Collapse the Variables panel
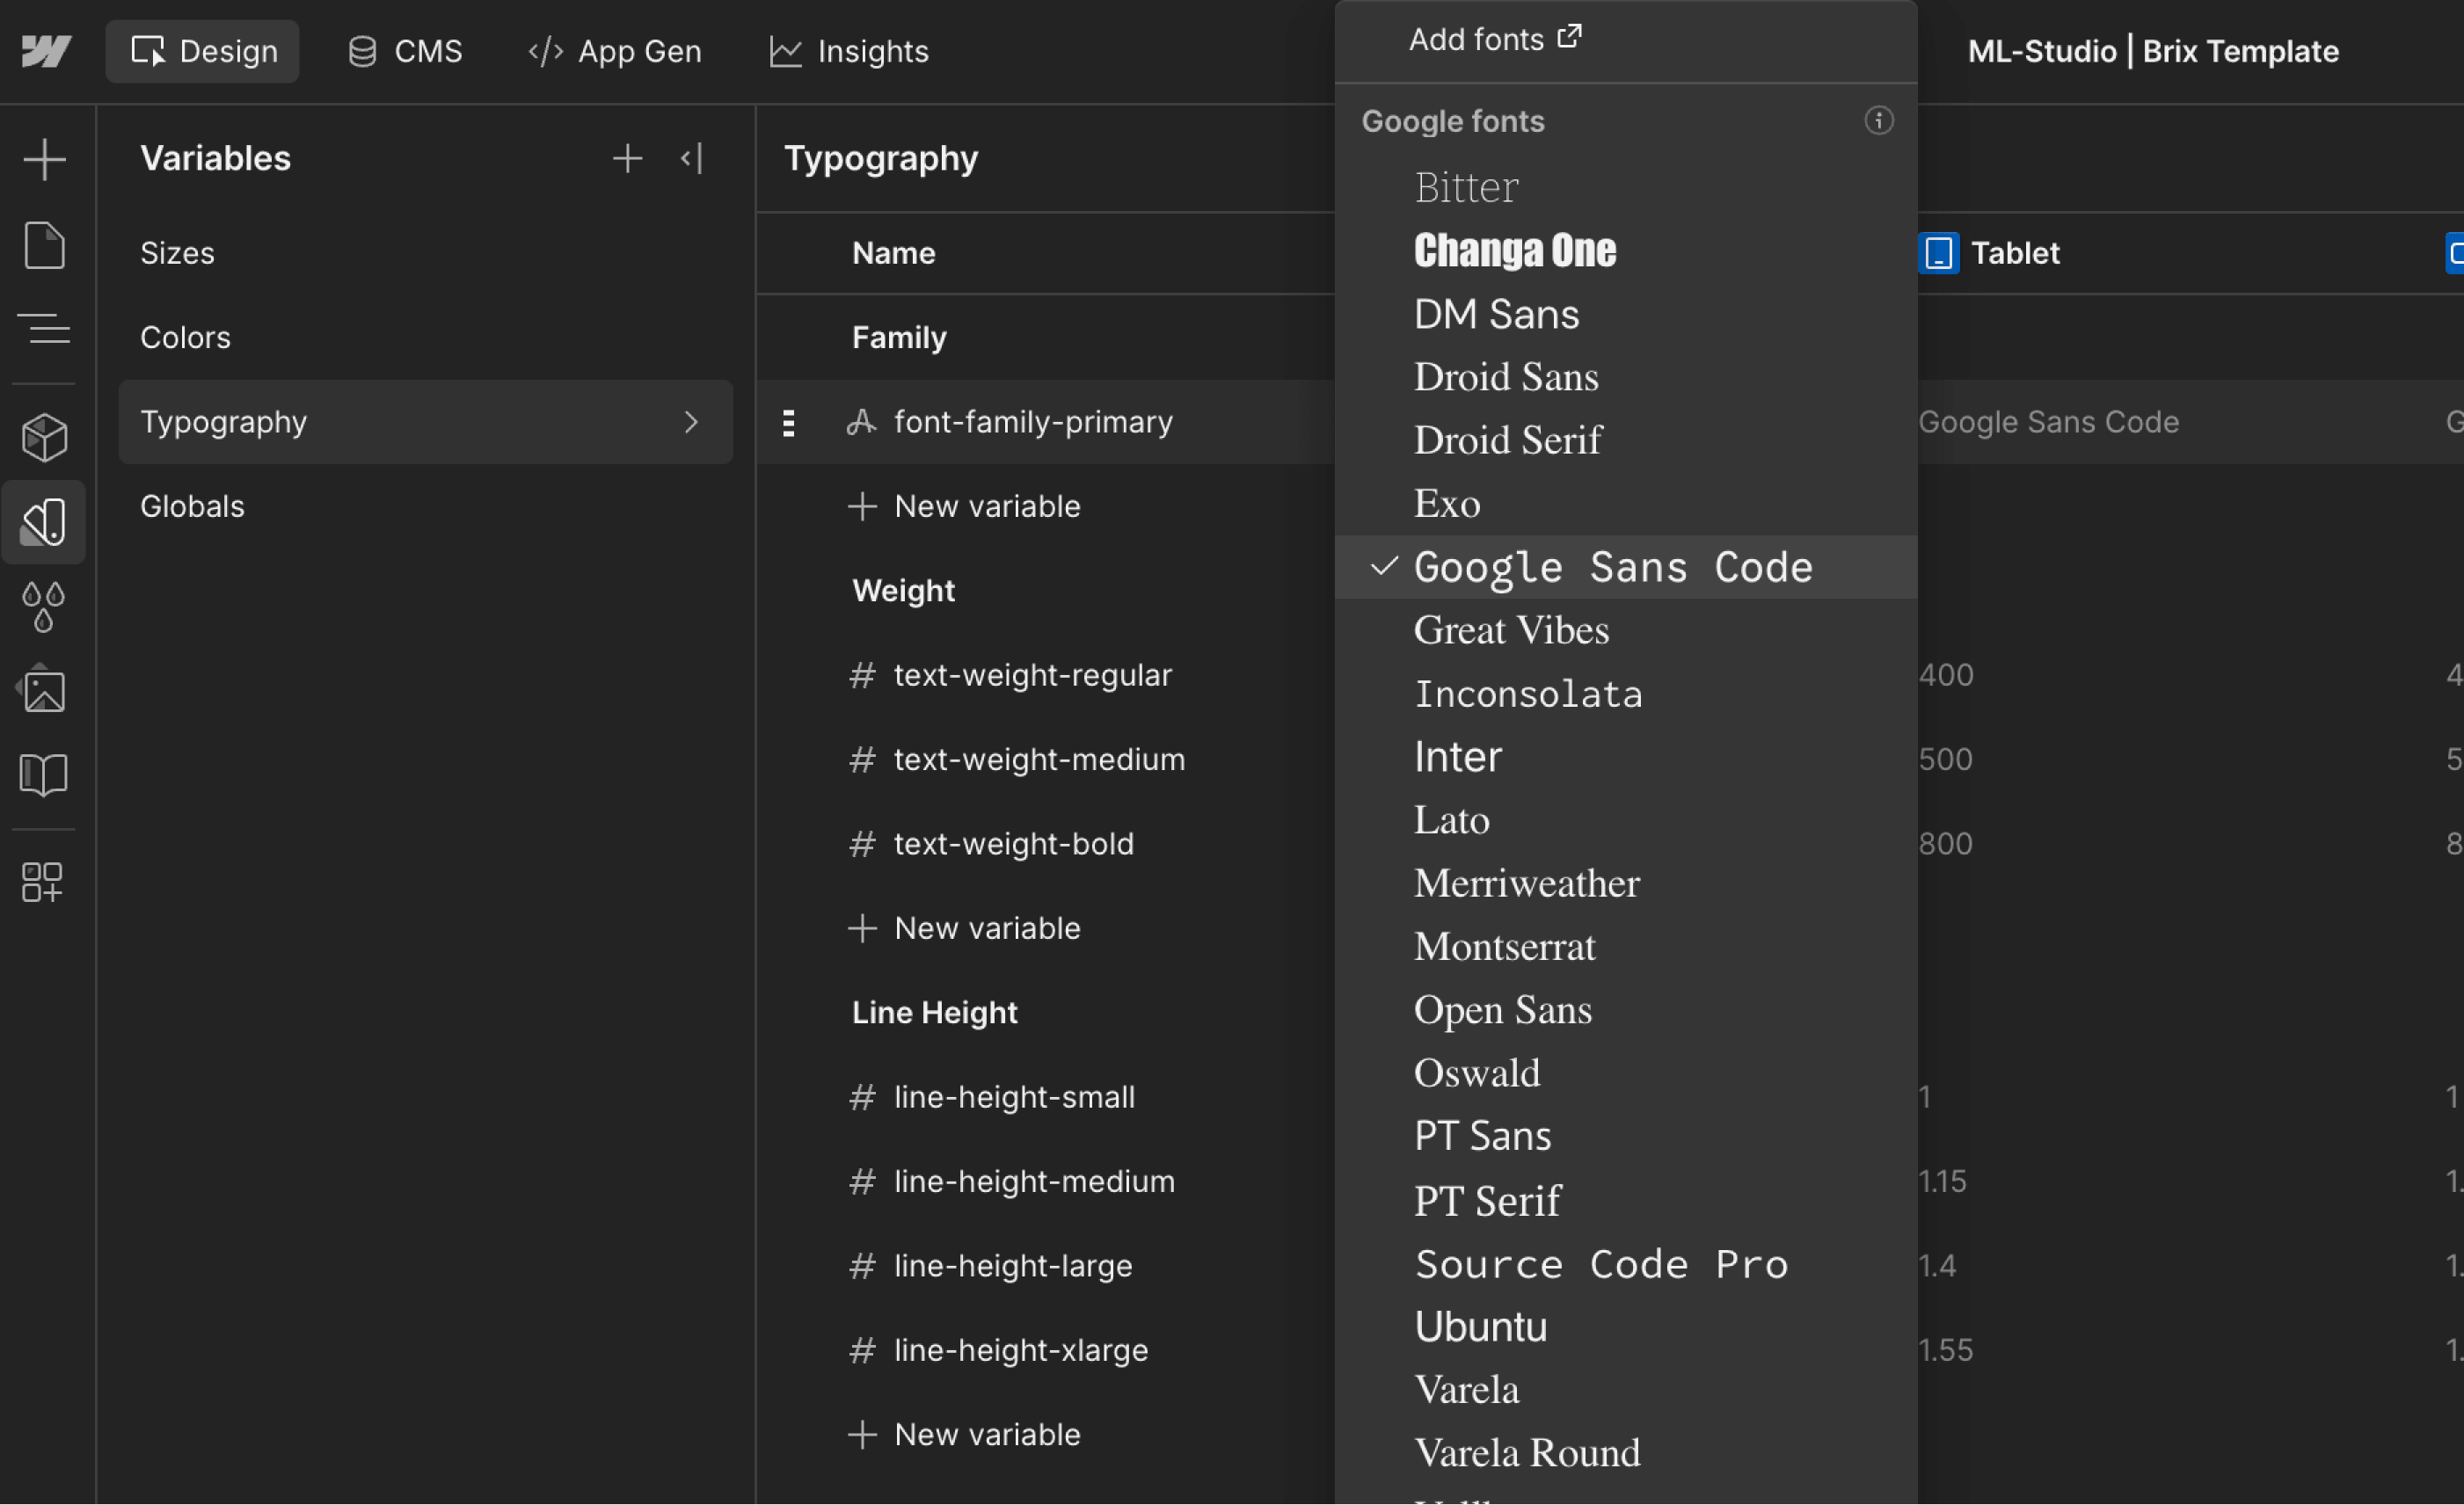This screenshot has height=1505, width=2464. pyautogui.click(x=690, y=158)
